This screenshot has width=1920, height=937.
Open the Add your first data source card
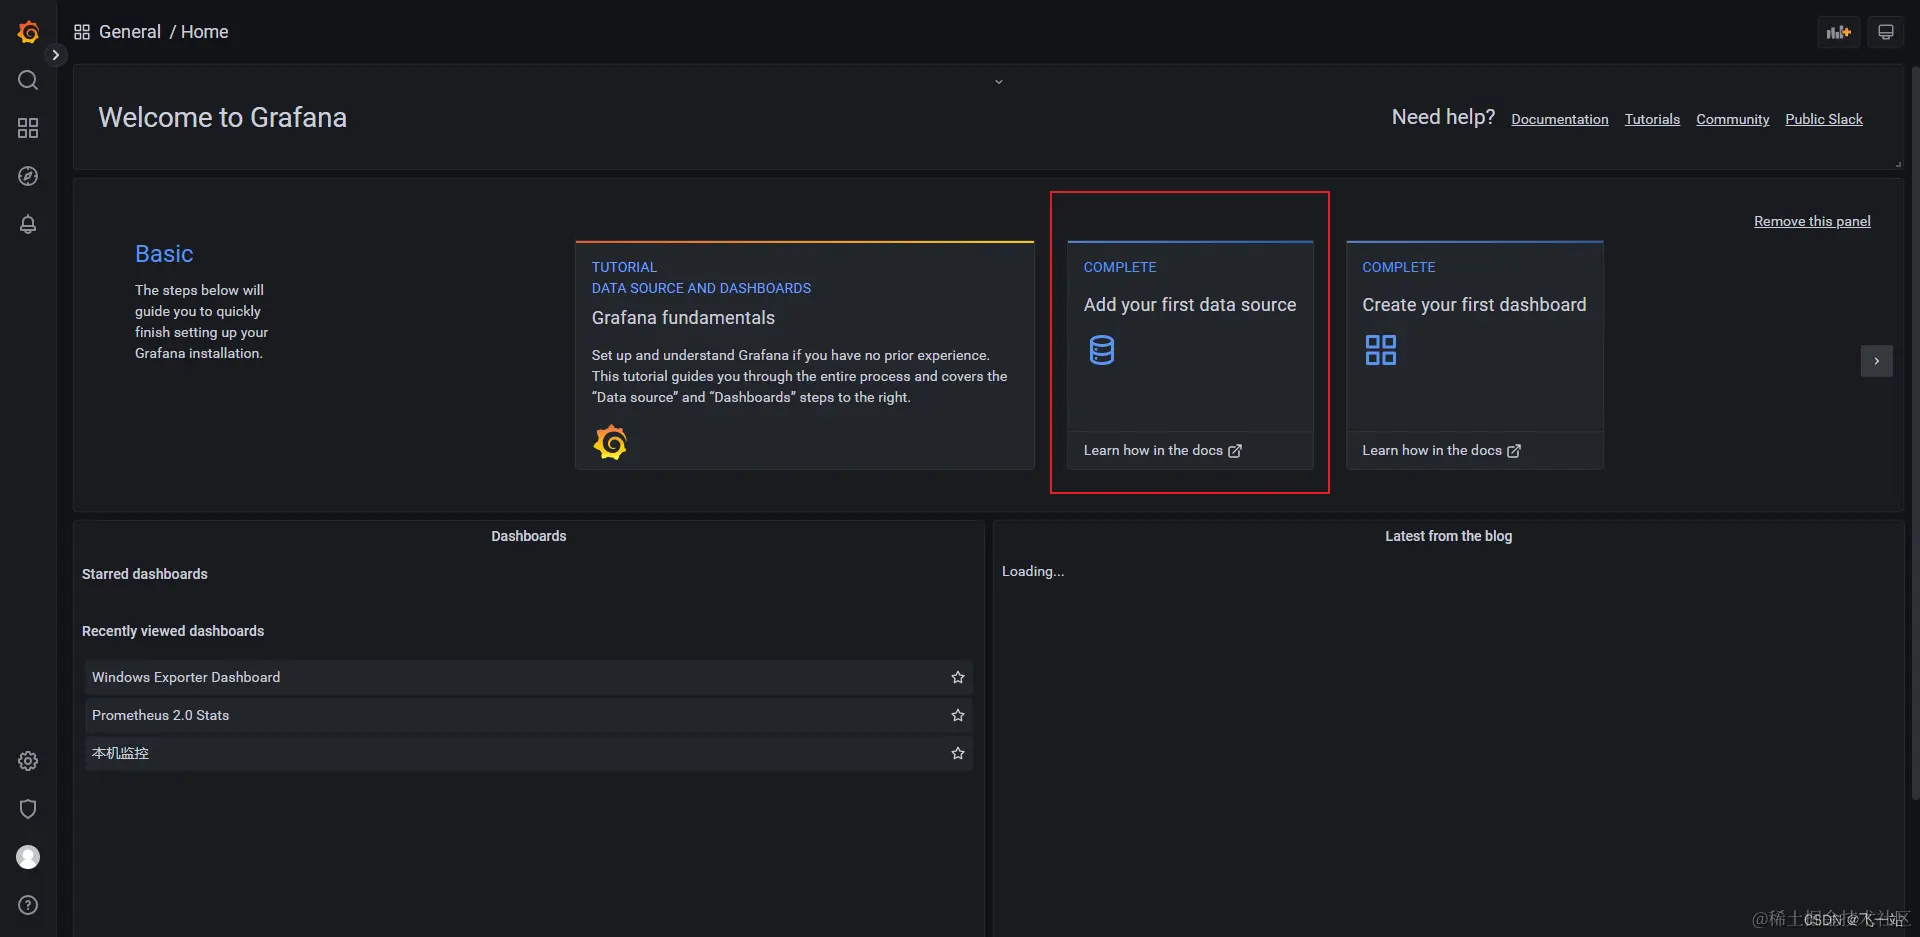(x=1190, y=355)
